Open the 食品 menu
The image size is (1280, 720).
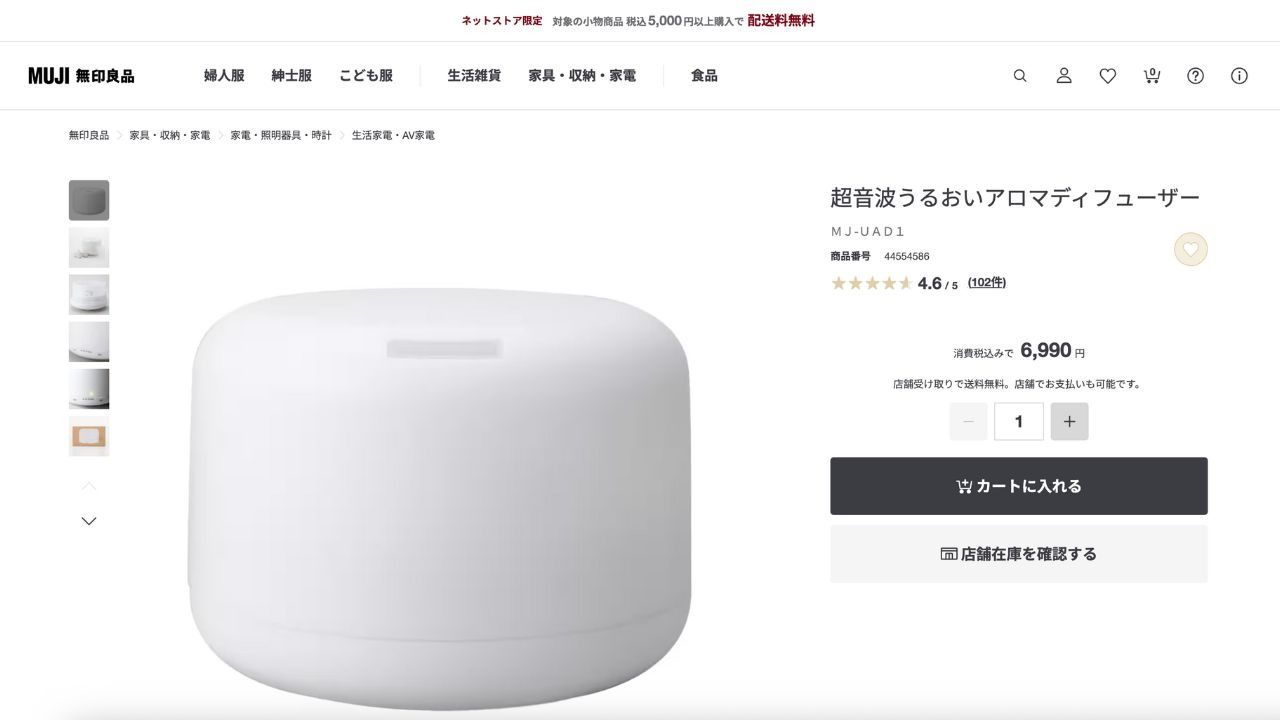tap(704, 76)
